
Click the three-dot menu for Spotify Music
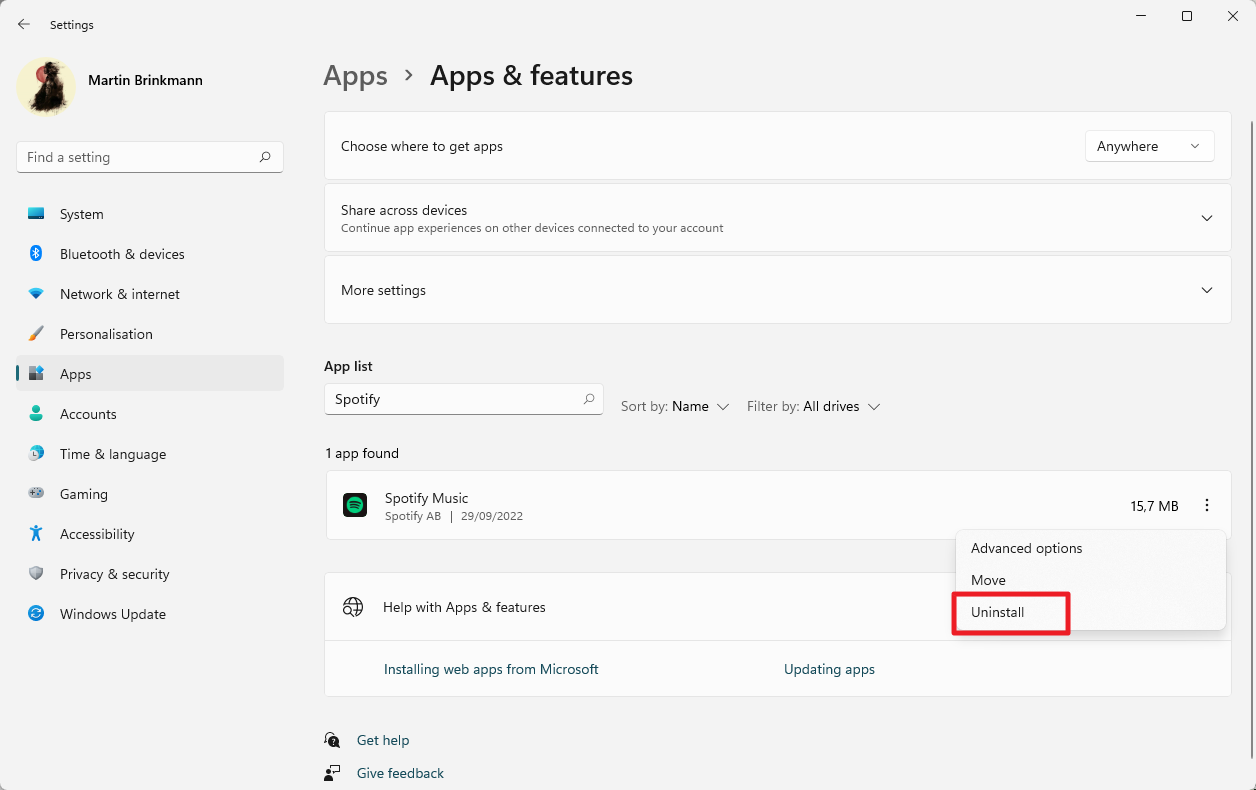coord(1207,506)
